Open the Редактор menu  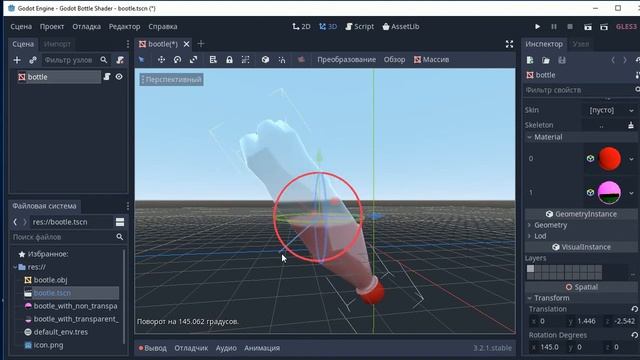(124, 27)
